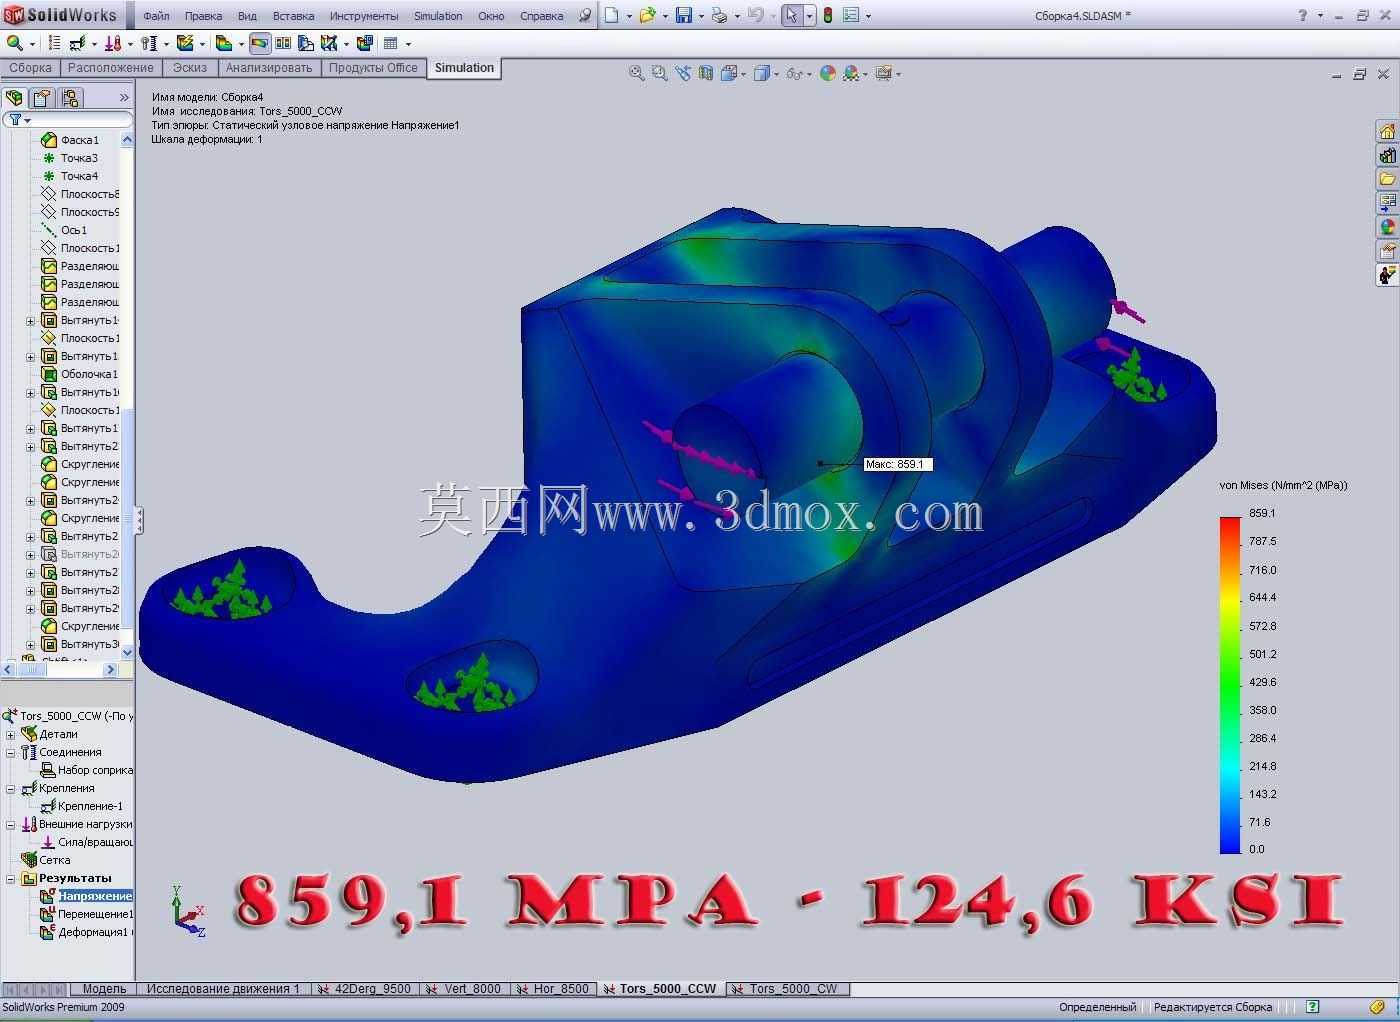Open the File Explorer task pane icon
The height and width of the screenshot is (1022, 1400).
(x=1387, y=179)
